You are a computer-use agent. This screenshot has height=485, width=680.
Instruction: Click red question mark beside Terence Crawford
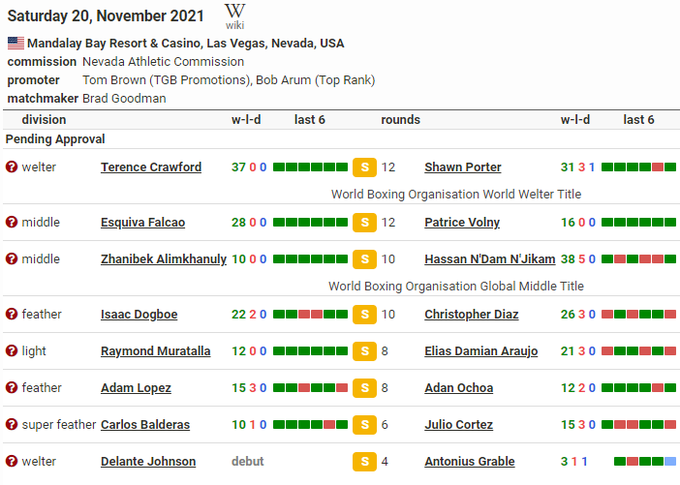(x=12, y=167)
